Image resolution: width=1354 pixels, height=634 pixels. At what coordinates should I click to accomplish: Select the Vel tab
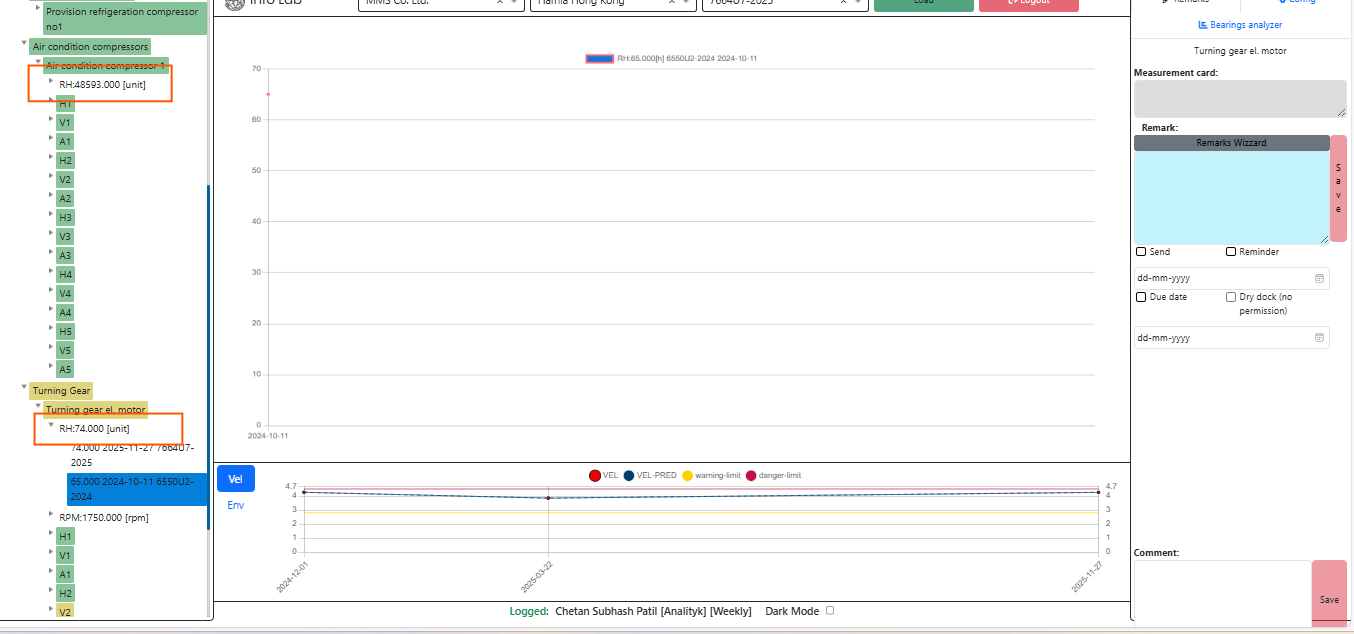pos(236,479)
